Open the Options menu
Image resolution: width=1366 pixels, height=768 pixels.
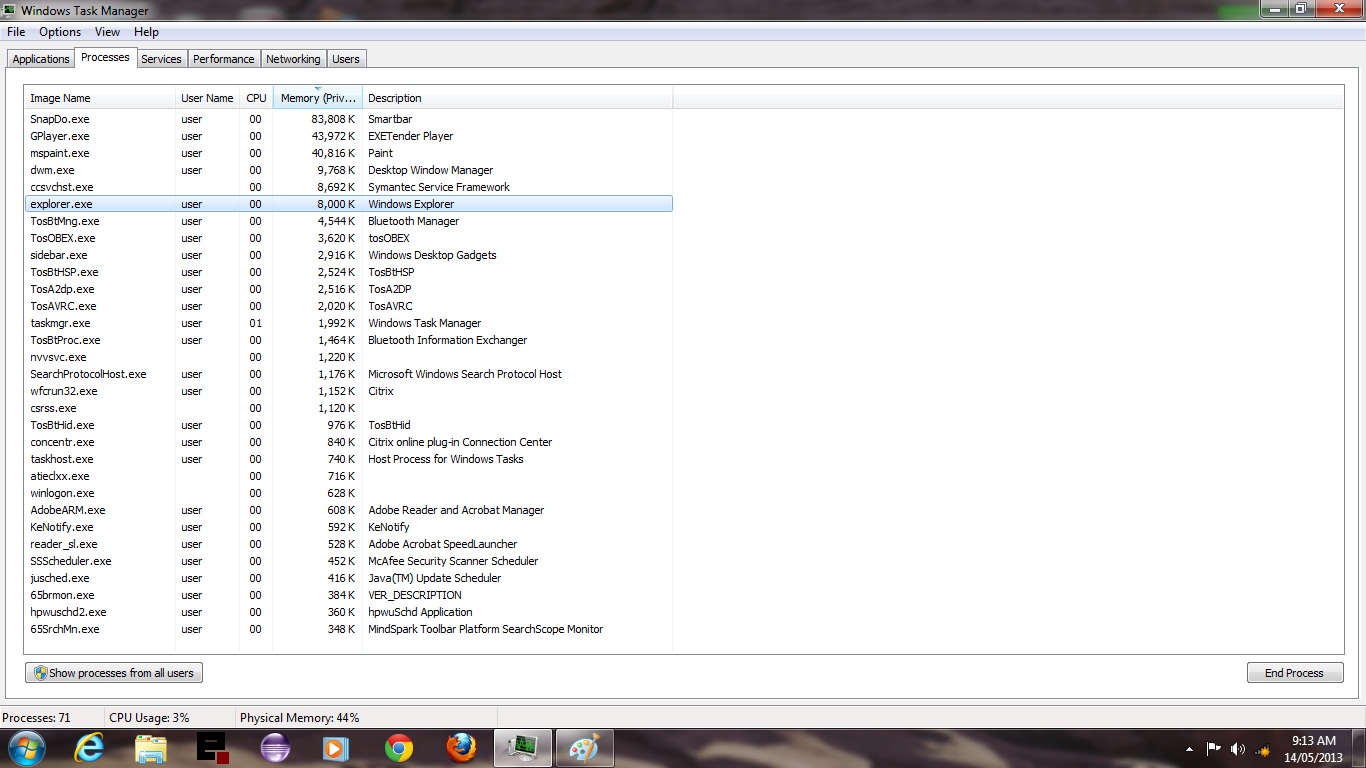coord(60,32)
